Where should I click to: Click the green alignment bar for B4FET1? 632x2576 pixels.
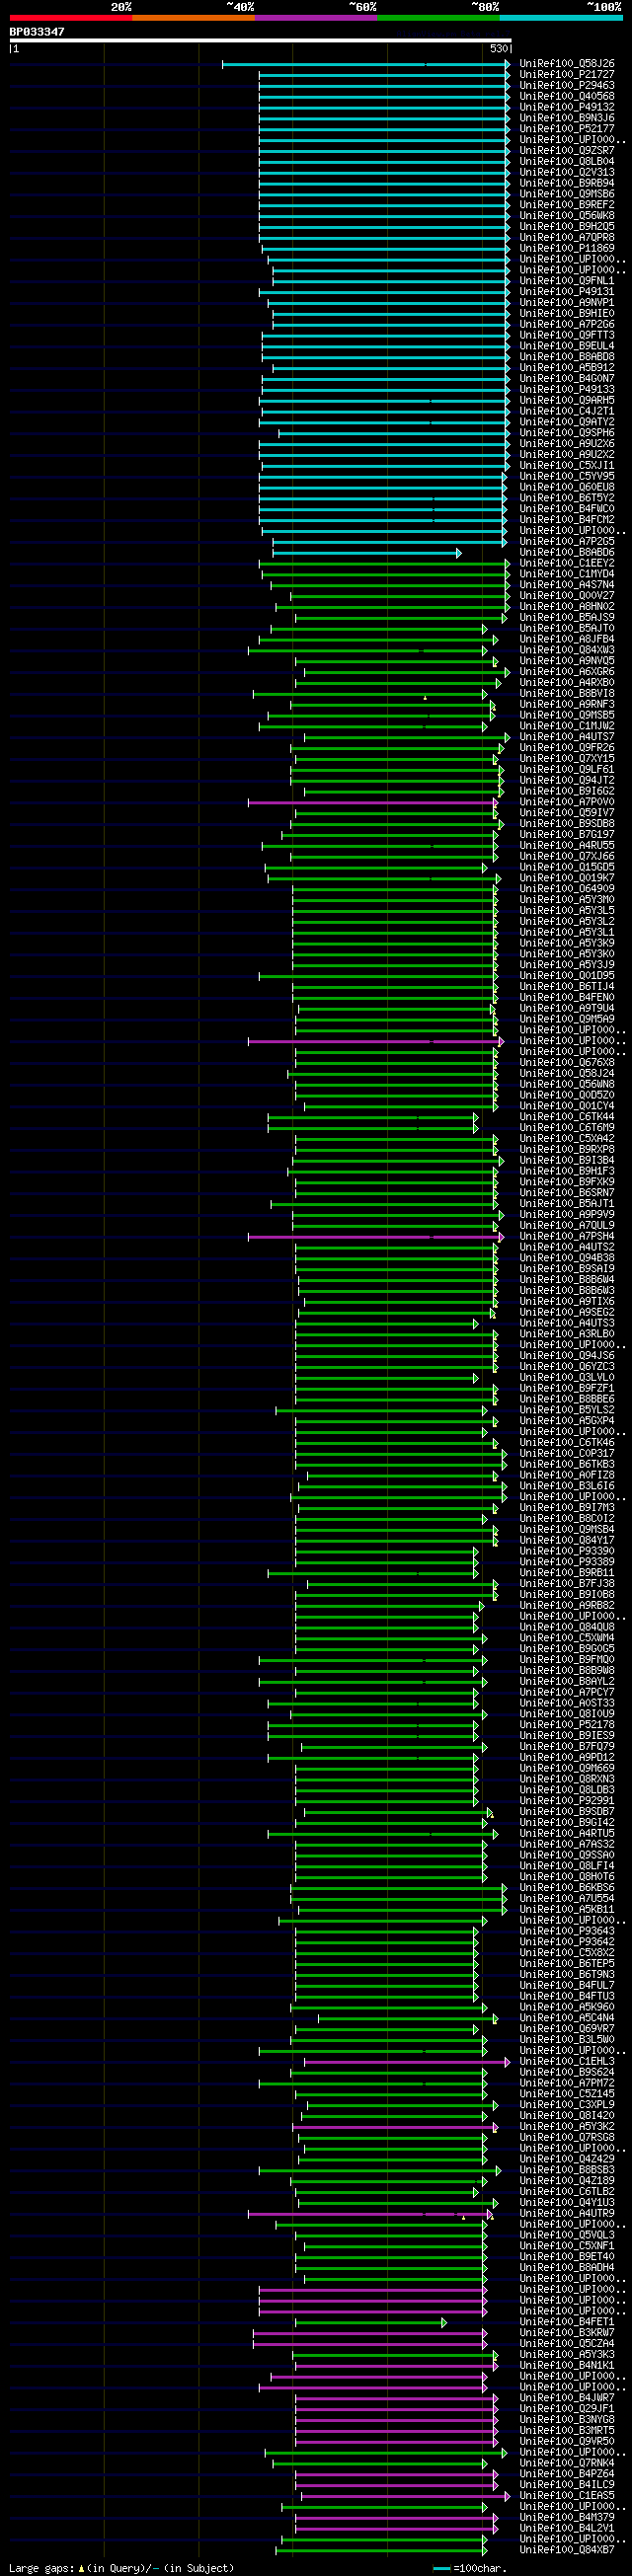pyautogui.click(x=372, y=2323)
